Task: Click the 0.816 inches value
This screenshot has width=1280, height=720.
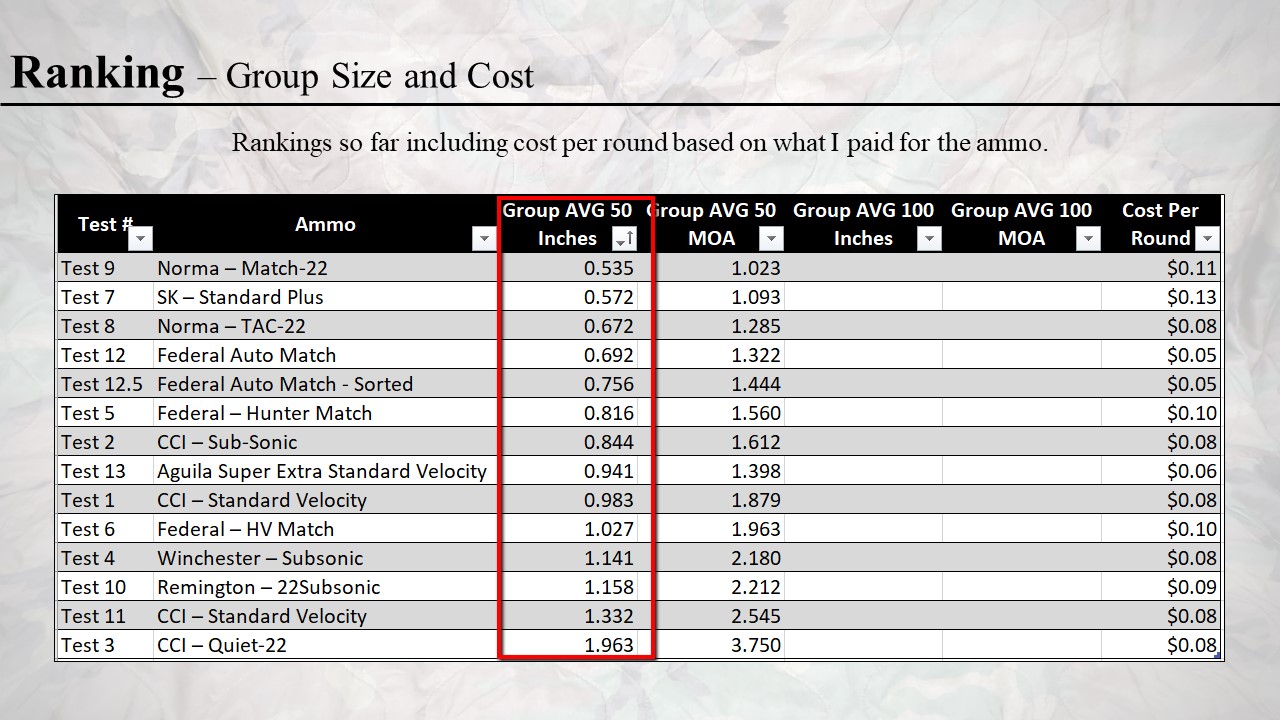Action: pos(609,413)
